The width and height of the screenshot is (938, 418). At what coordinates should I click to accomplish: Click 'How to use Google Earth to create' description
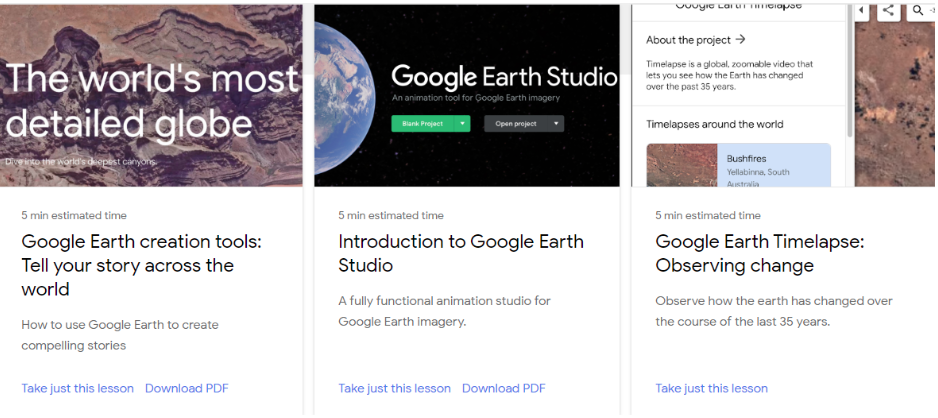(120, 335)
